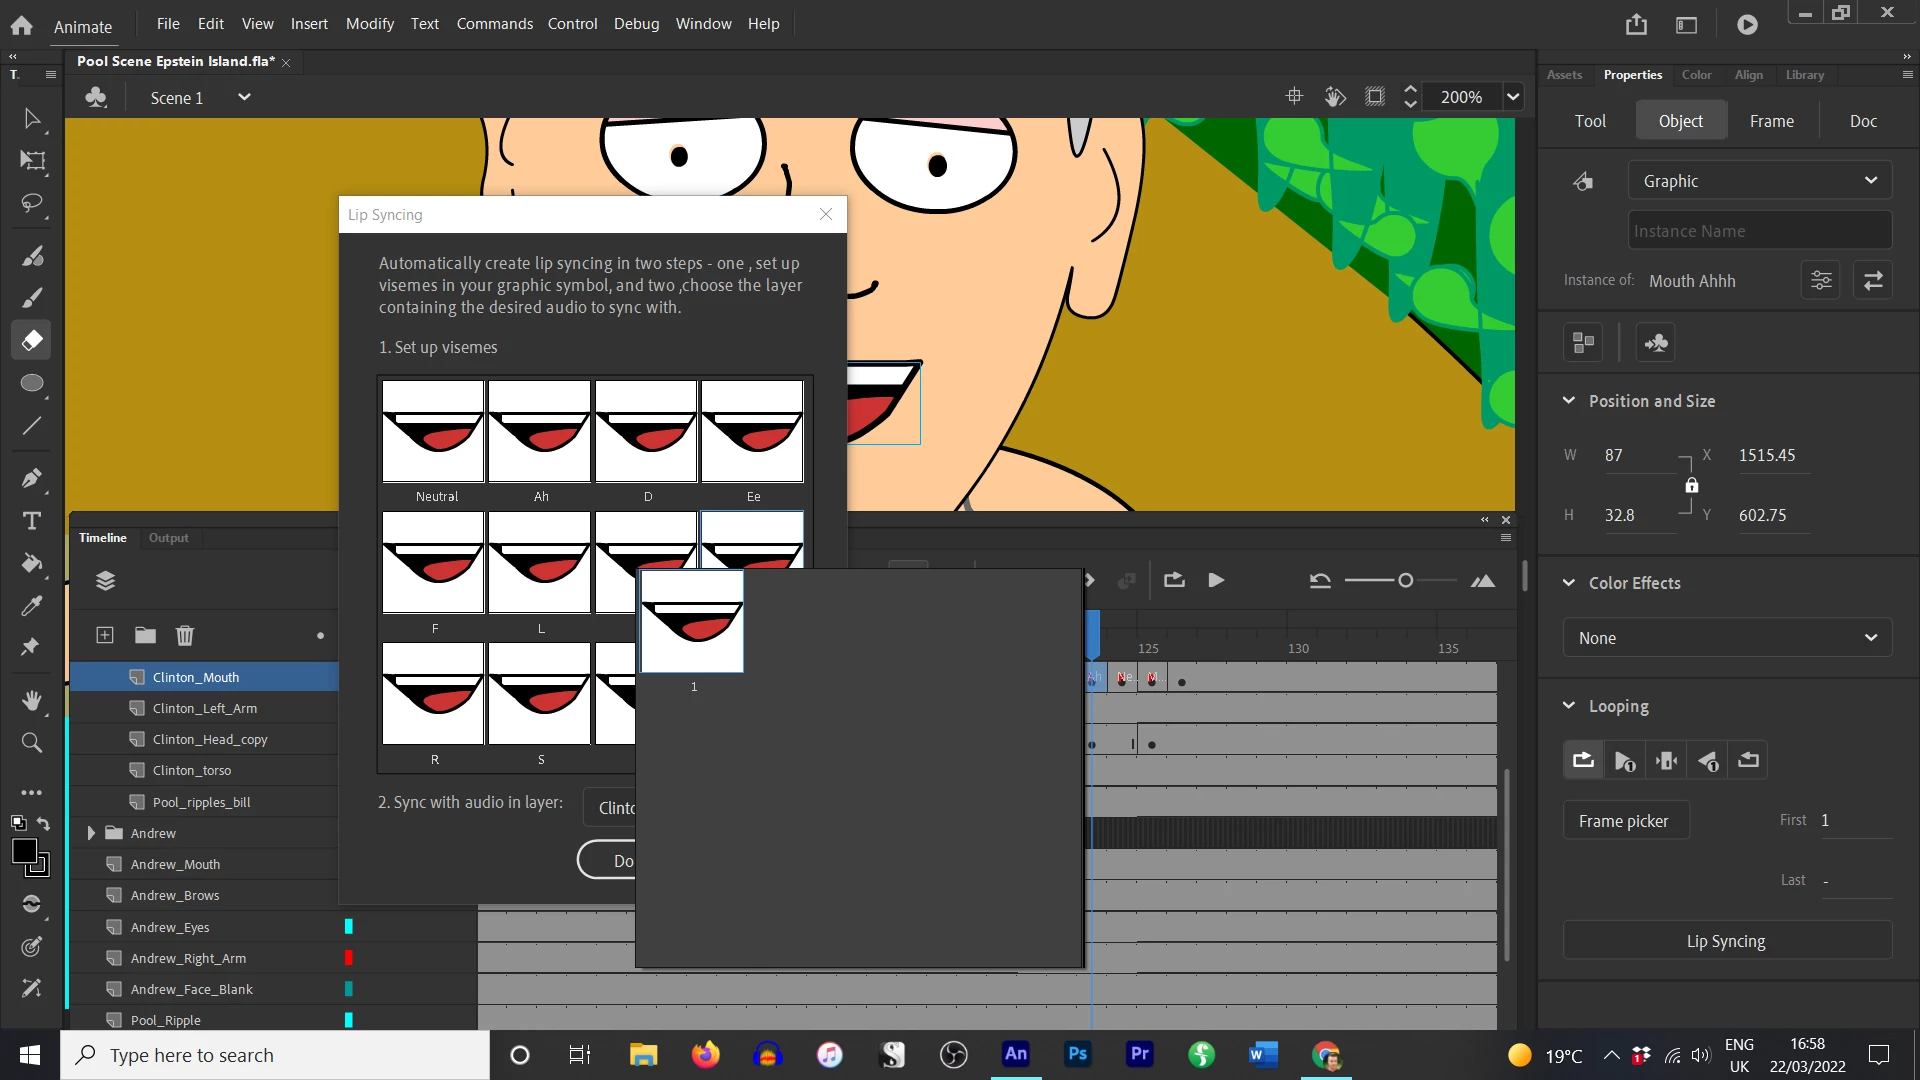
Task: Open the Color Effects None dropdown
Action: [1727, 638]
